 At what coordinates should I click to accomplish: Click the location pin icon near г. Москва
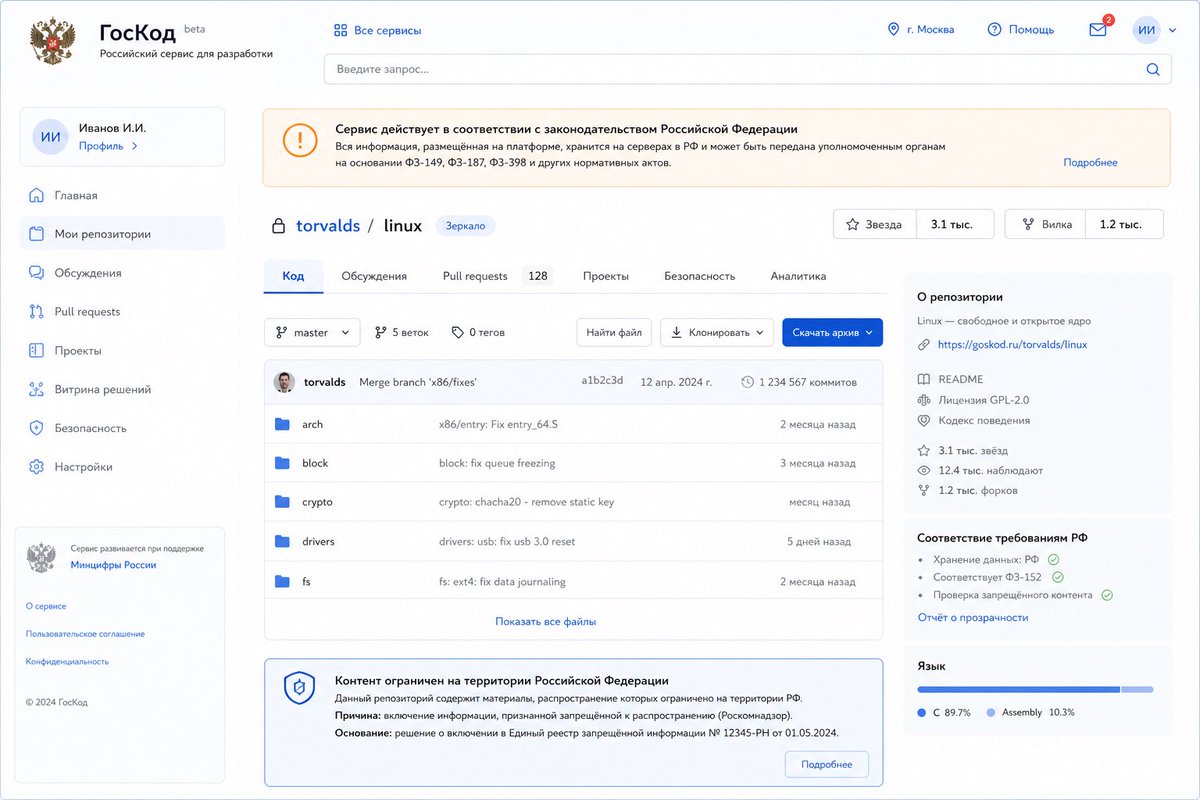pos(893,30)
